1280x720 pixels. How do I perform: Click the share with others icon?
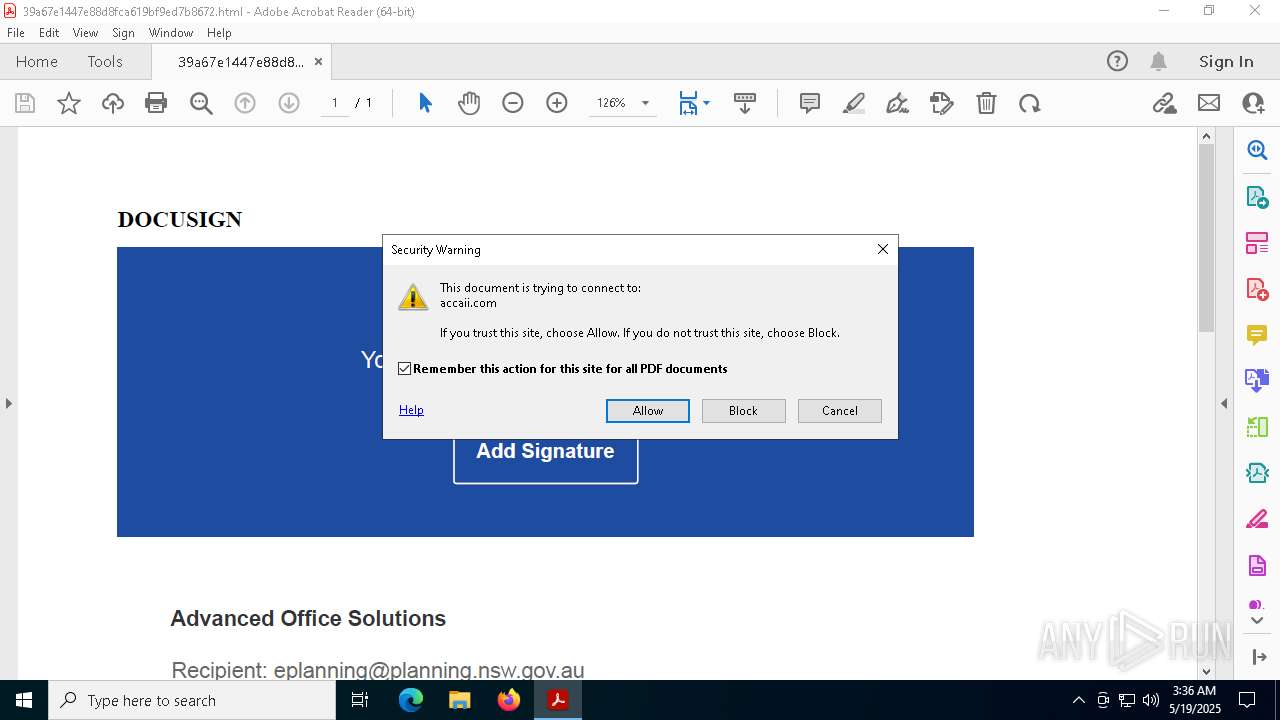(1253, 103)
